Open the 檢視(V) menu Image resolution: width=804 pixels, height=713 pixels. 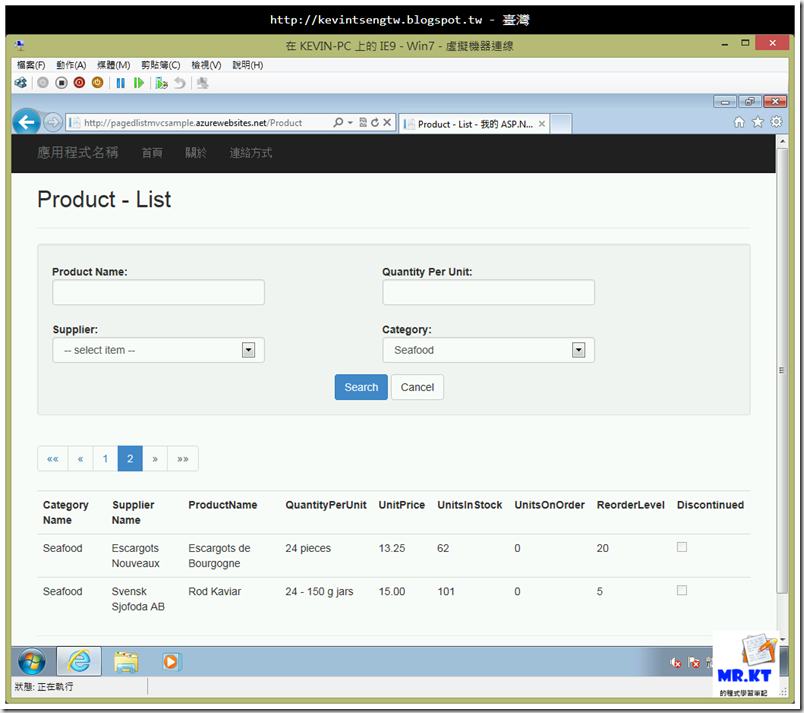(x=206, y=65)
